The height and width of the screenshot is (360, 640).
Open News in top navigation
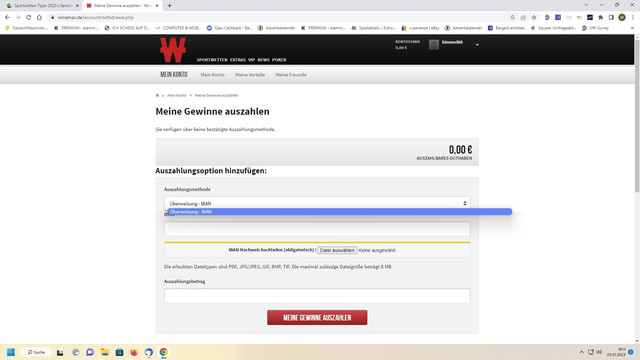coord(263,60)
